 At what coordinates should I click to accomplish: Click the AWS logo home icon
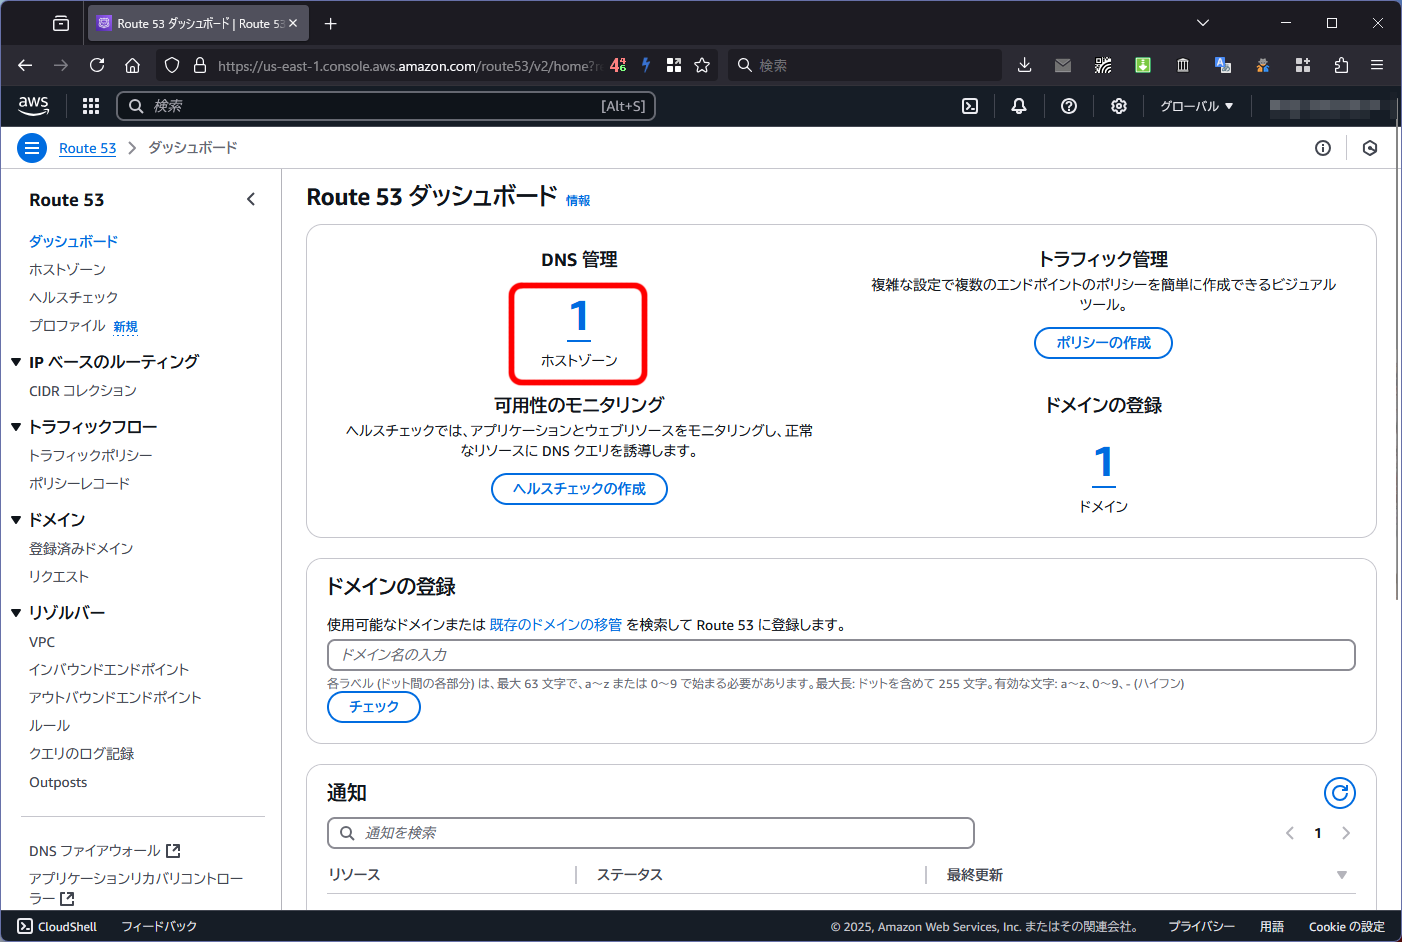(x=34, y=105)
